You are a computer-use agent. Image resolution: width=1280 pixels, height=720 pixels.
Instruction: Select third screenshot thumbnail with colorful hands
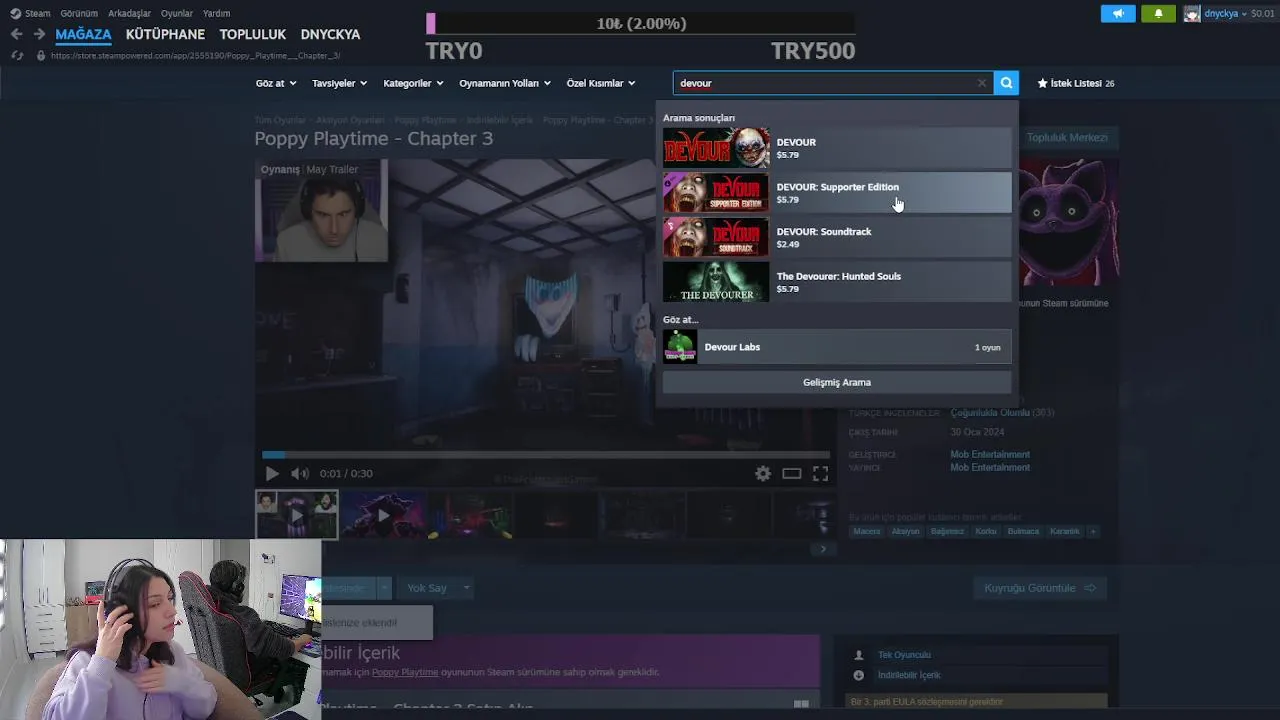pyautogui.click(x=470, y=515)
